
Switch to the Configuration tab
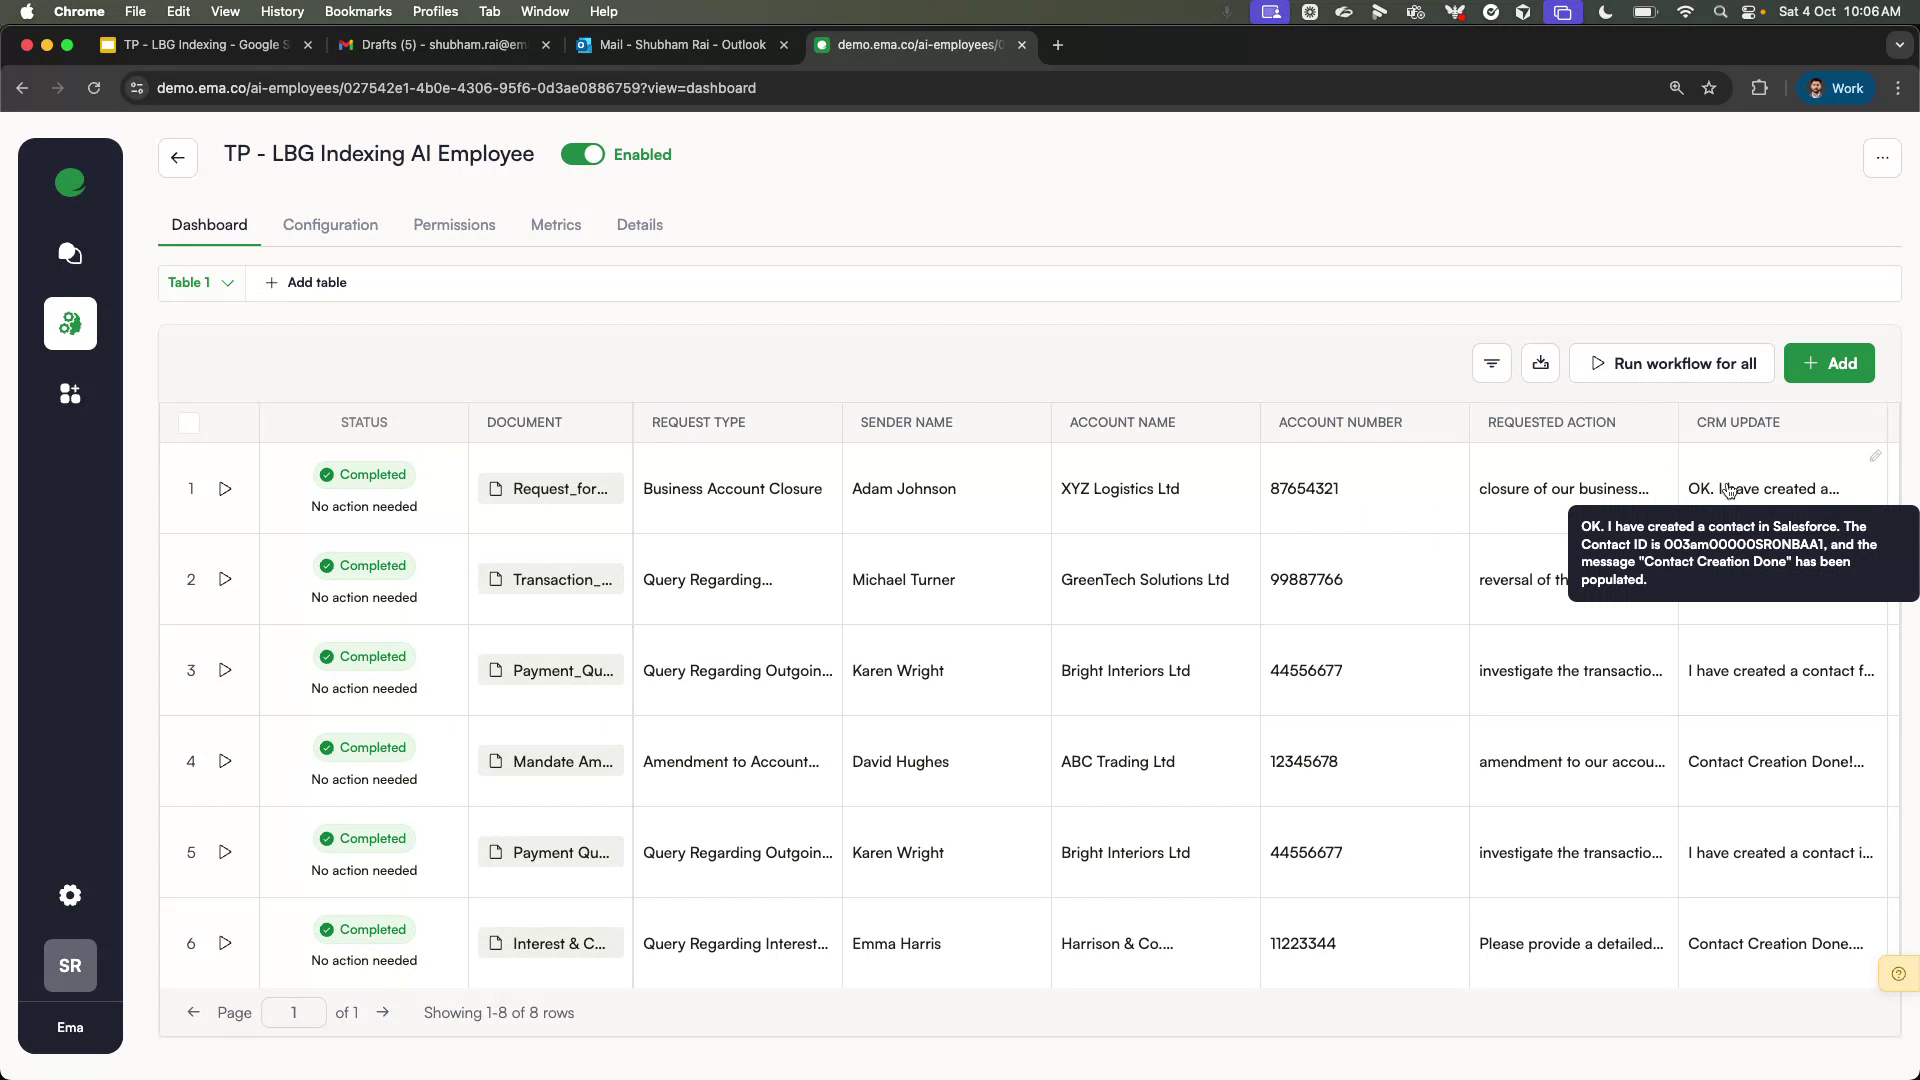330,225
